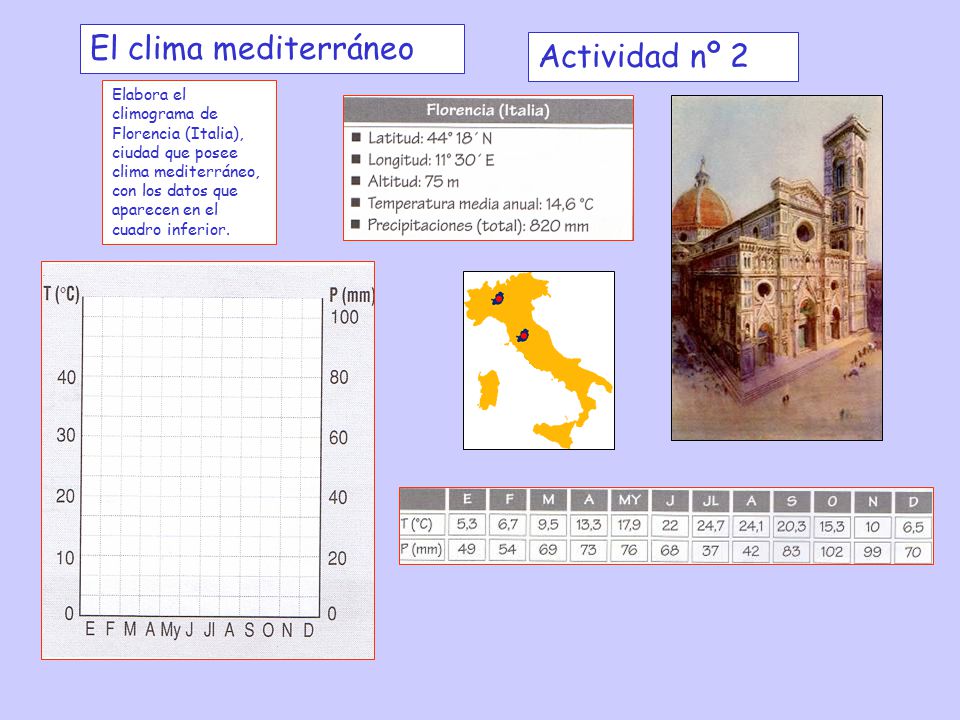Select the 'Florencia (Italia)' gray header

click(488, 110)
